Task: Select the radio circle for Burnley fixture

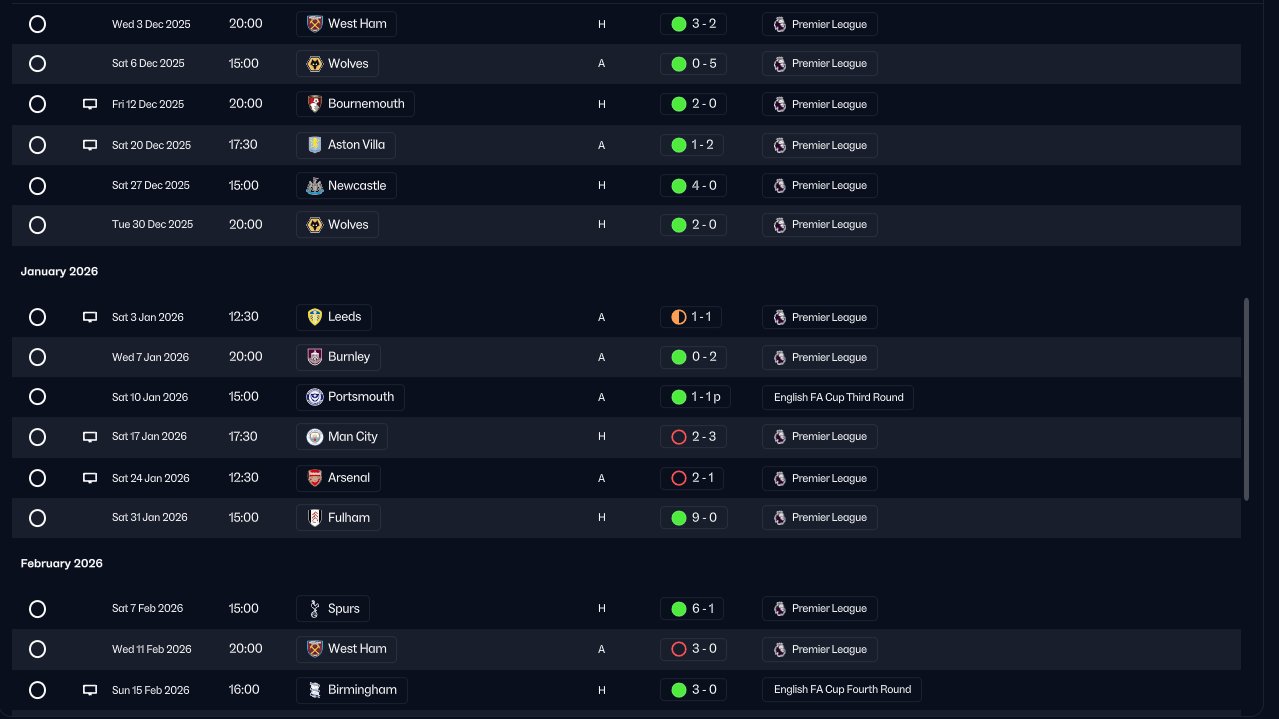Action: pos(37,357)
